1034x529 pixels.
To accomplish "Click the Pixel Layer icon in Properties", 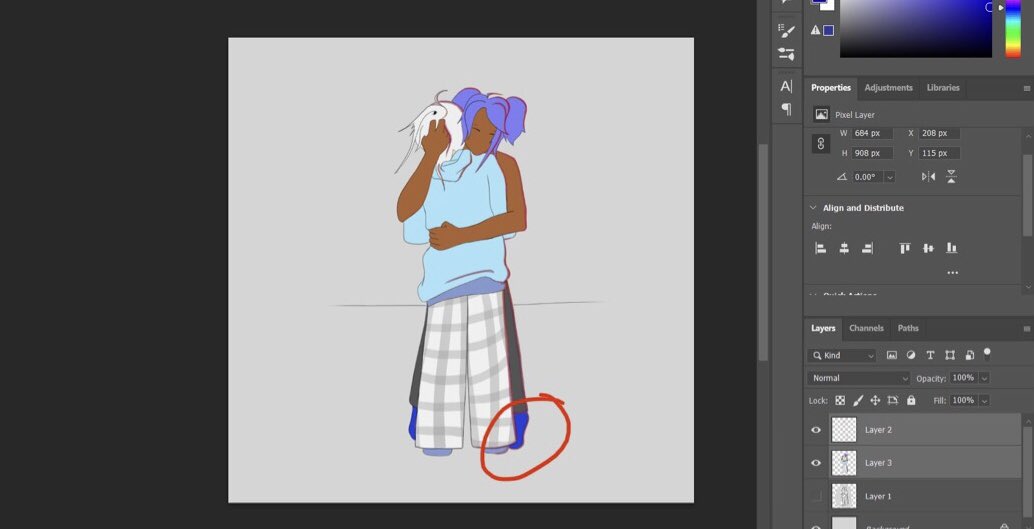I will click(x=822, y=115).
